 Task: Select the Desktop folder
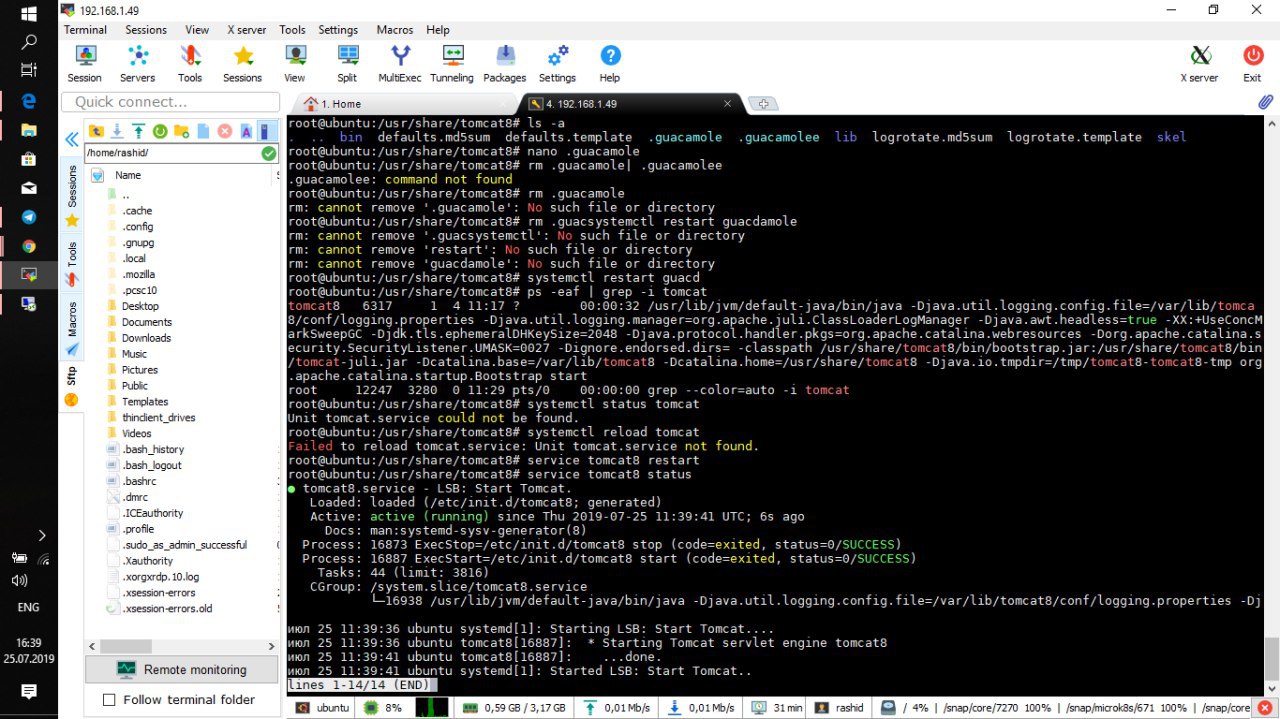[x=140, y=306]
